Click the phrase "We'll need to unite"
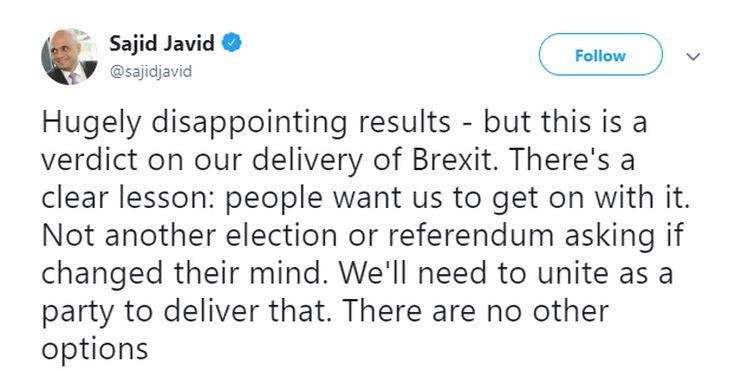The image size is (735, 371). click(x=475, y=273)
